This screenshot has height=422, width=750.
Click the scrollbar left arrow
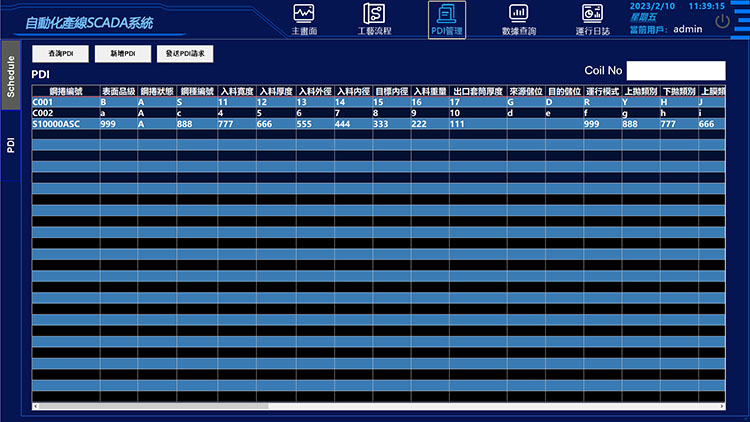click(x=35, y=406)
